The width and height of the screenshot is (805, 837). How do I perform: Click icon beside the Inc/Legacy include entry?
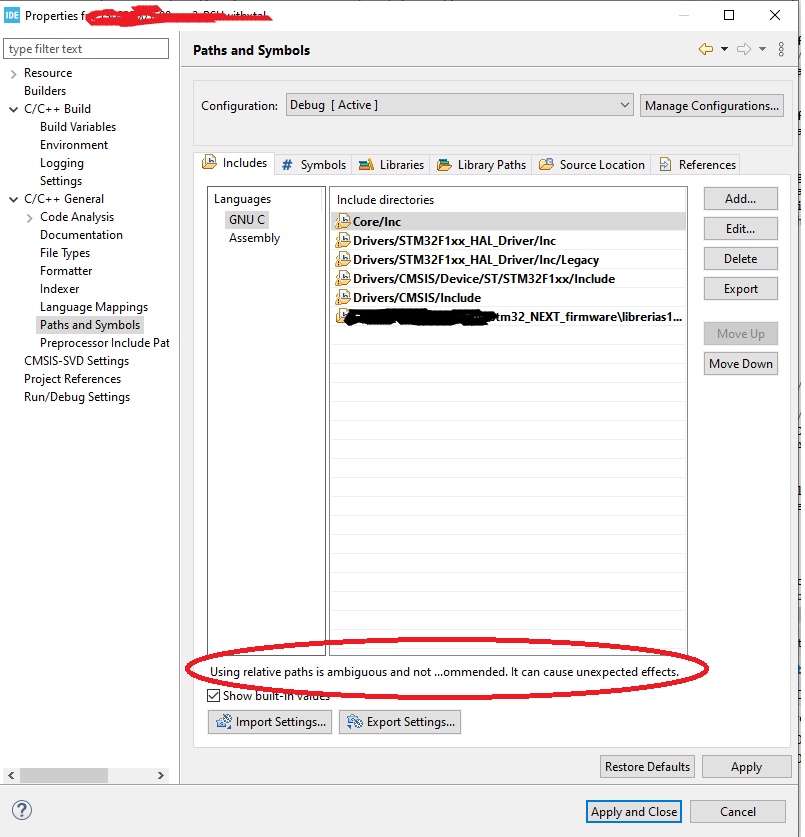(343, 259)
